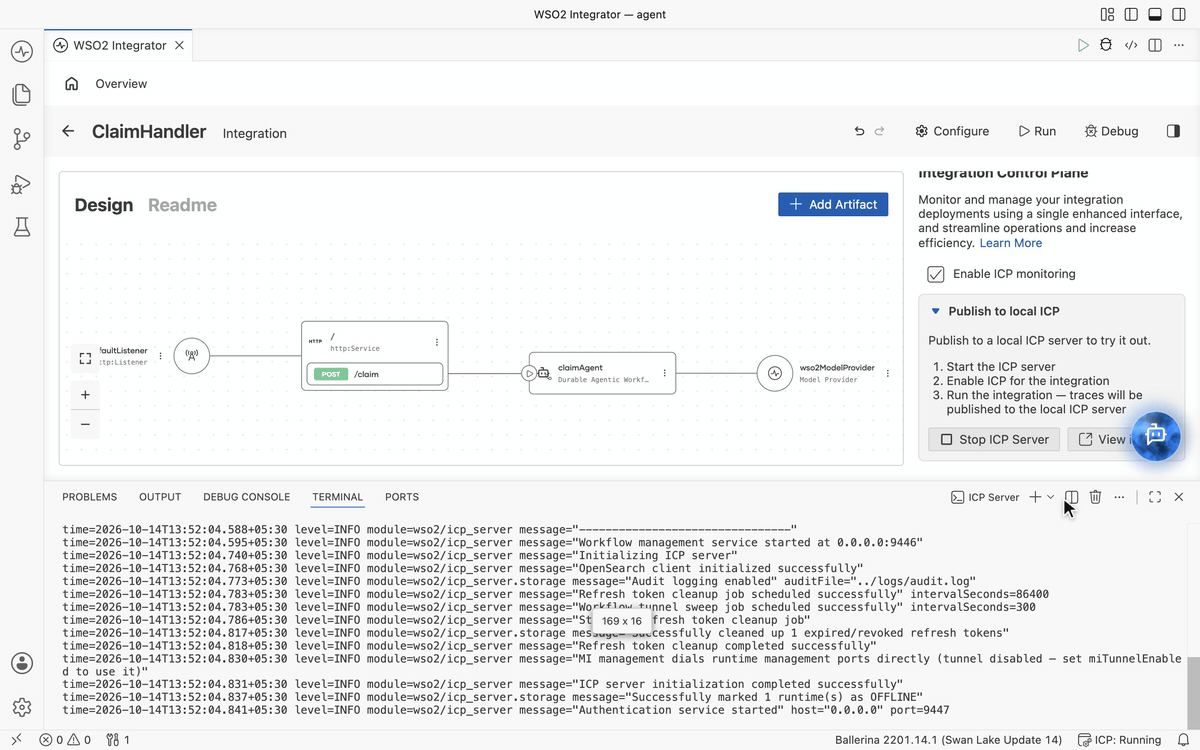Toggle Primary Side Bar visibility
Image resolution: width=1200 pixels, height=750 pixels.
(1131, 14)
